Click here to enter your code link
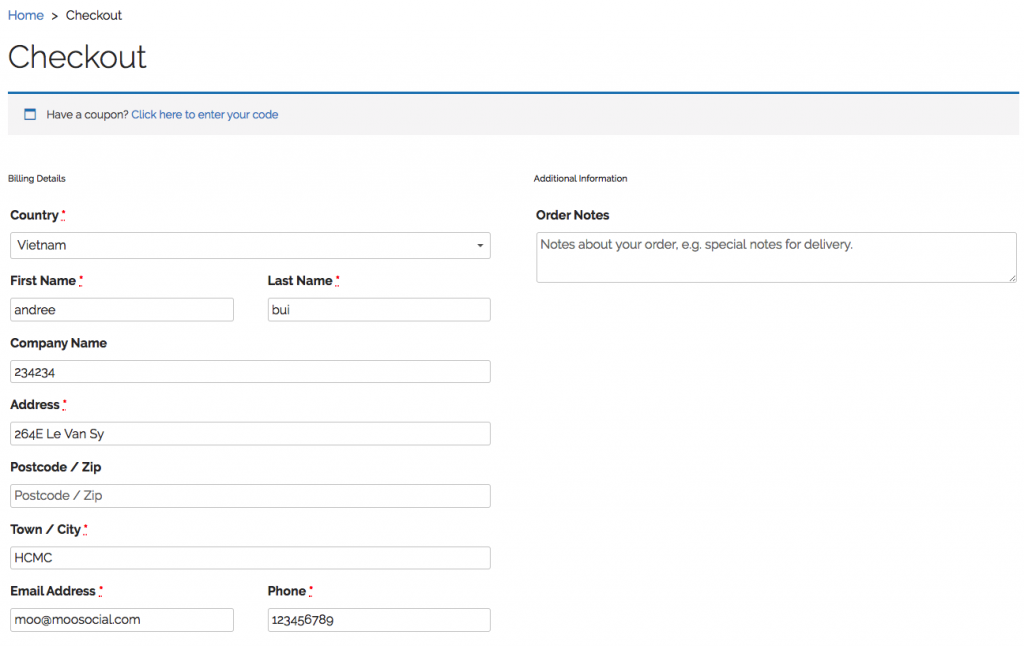The height and width of the screenshot is (646, 1024). [204, 114]
